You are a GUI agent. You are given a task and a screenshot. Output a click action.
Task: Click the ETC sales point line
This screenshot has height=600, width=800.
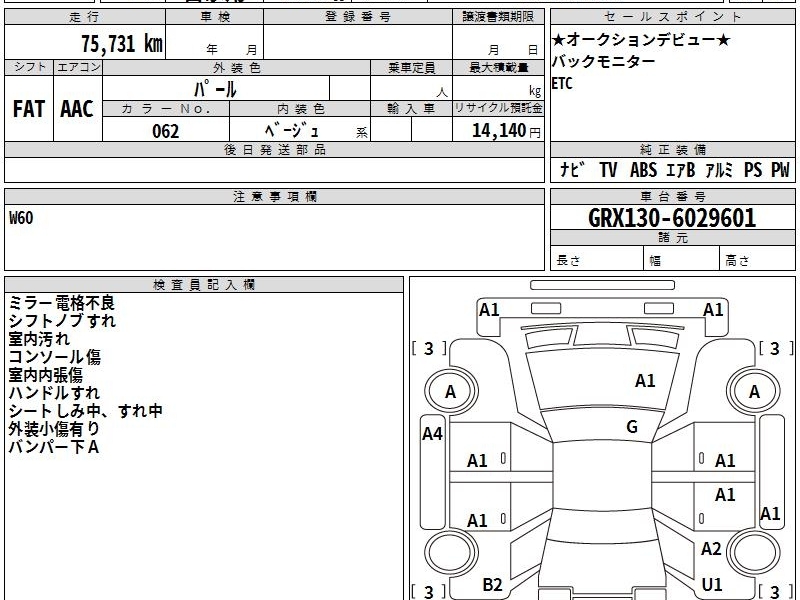[562, 83]
